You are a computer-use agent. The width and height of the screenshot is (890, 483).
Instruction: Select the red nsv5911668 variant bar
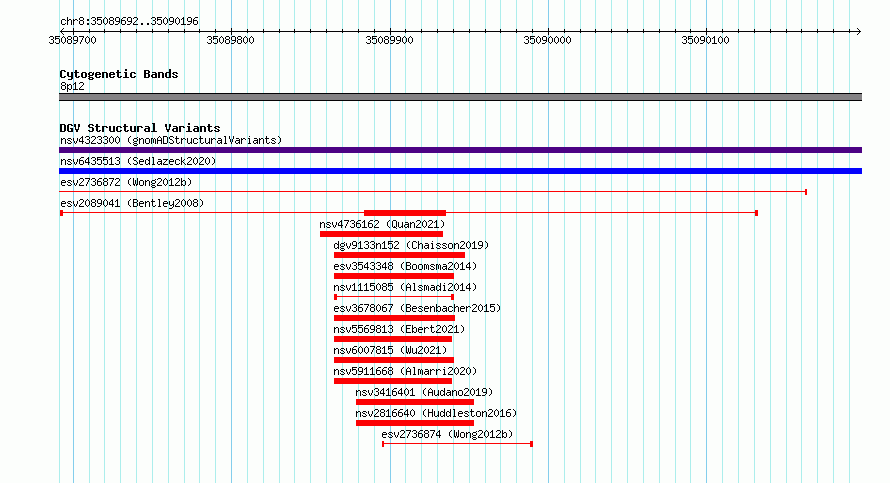coord(393,381)
